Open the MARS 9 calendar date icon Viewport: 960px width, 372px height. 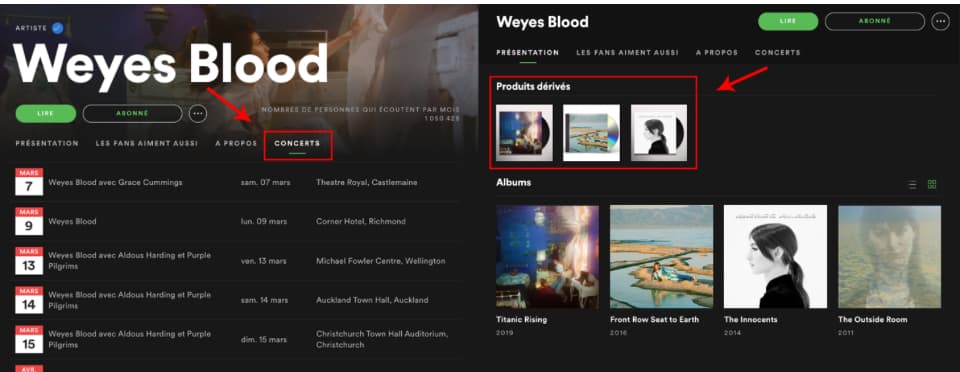pyautogui.click(x=29, y=221)
